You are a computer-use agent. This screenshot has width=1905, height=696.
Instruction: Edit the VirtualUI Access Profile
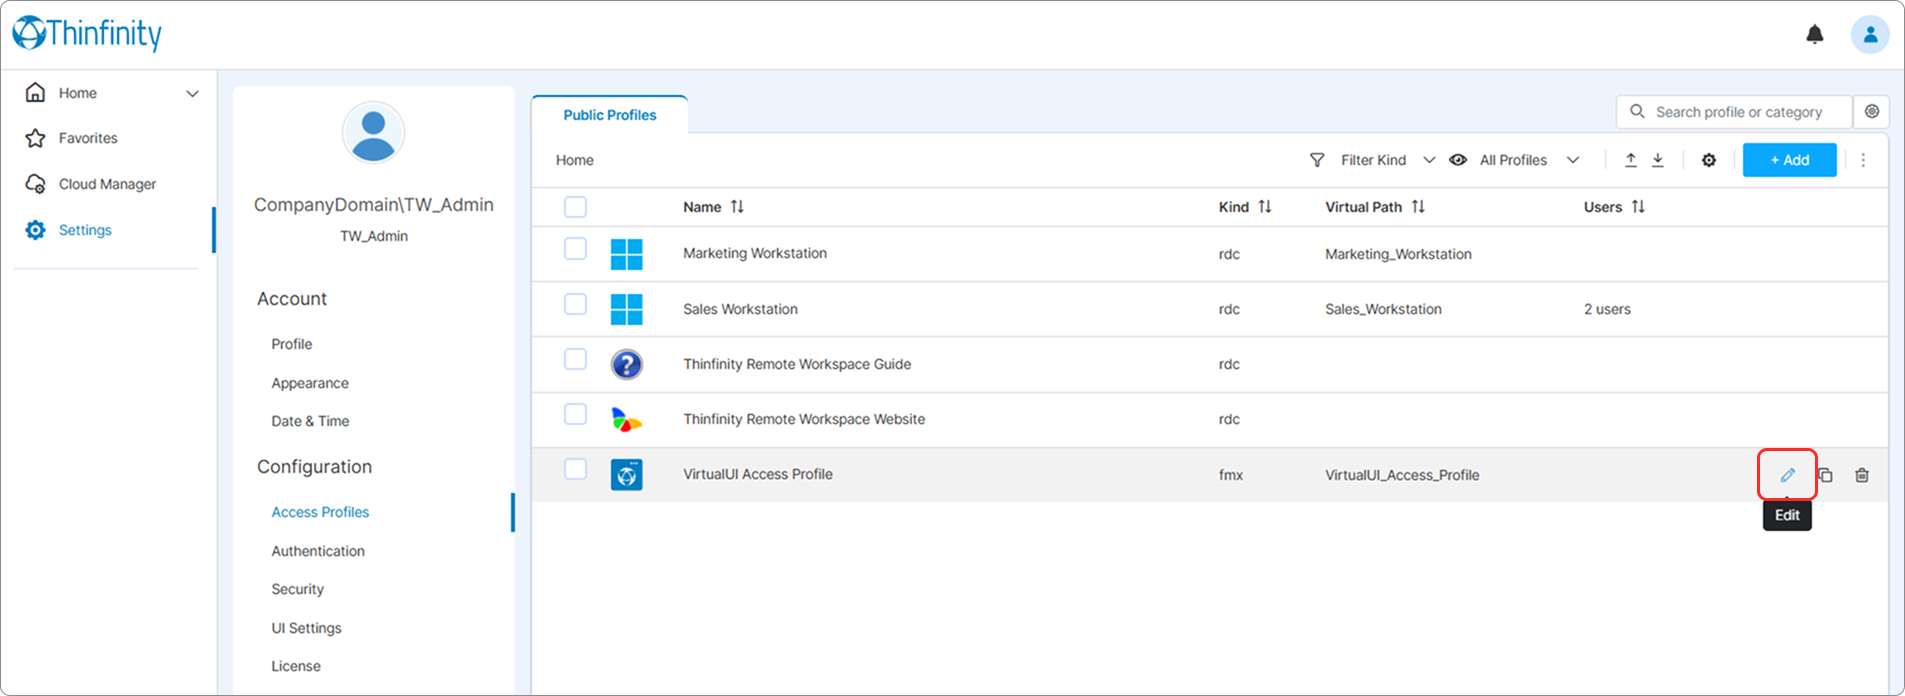pyautogui.click(x=1788, y=475)
